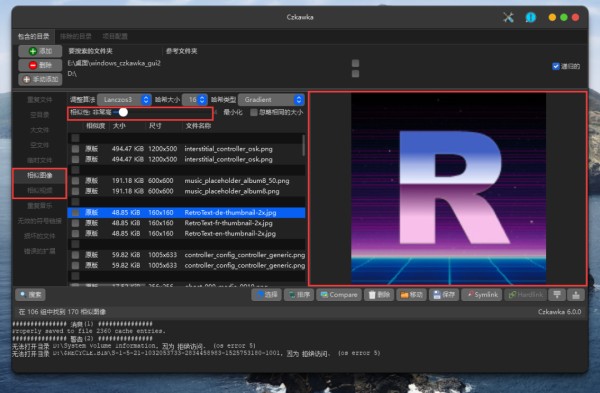Click the manual add folder button

click(40, 79)
